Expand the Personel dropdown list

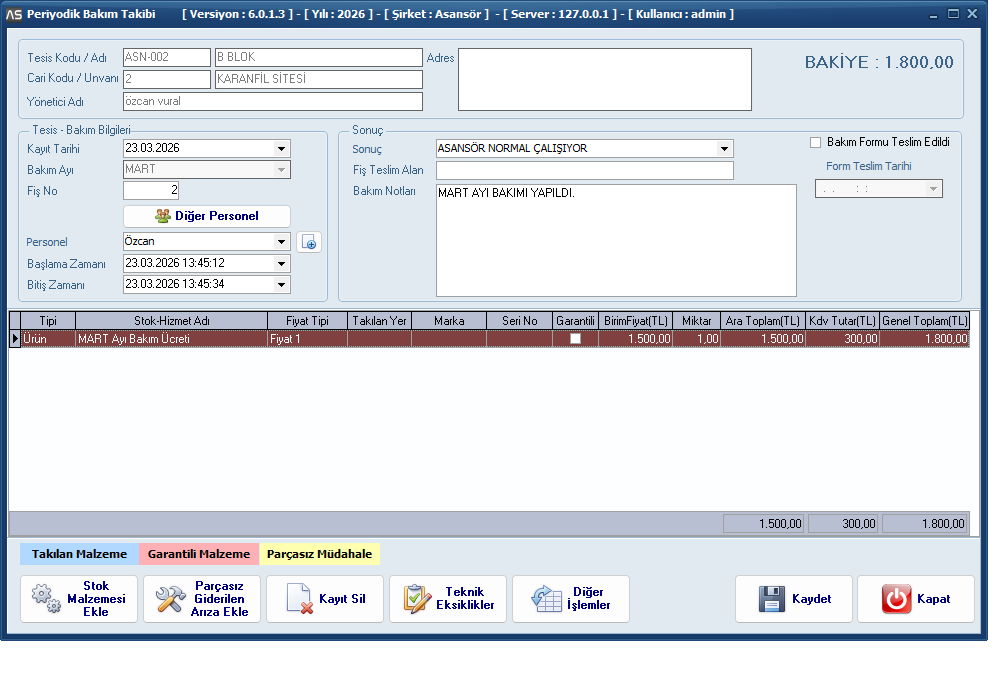point(281,242)
